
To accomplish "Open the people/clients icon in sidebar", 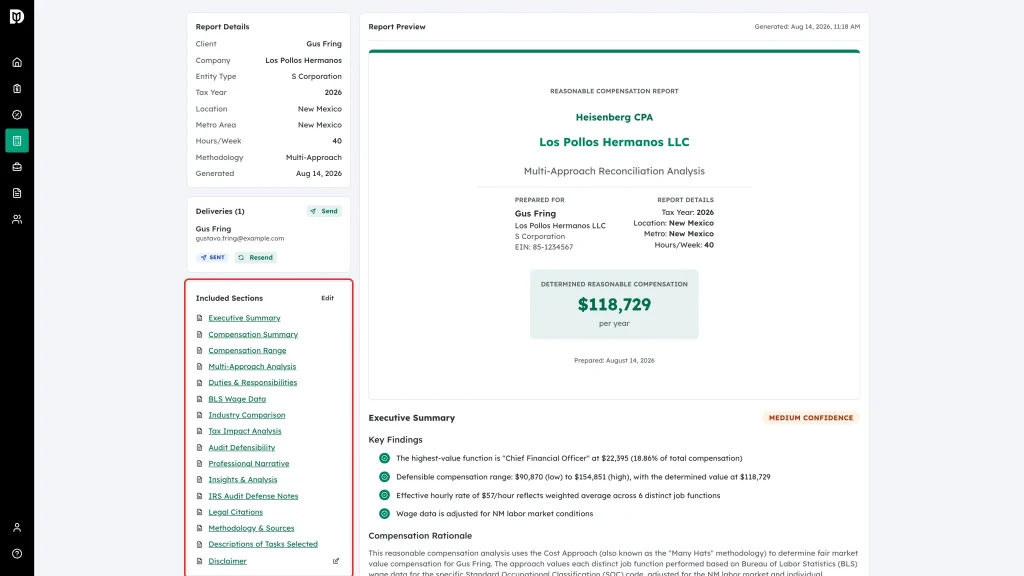I will click(17, 219).
